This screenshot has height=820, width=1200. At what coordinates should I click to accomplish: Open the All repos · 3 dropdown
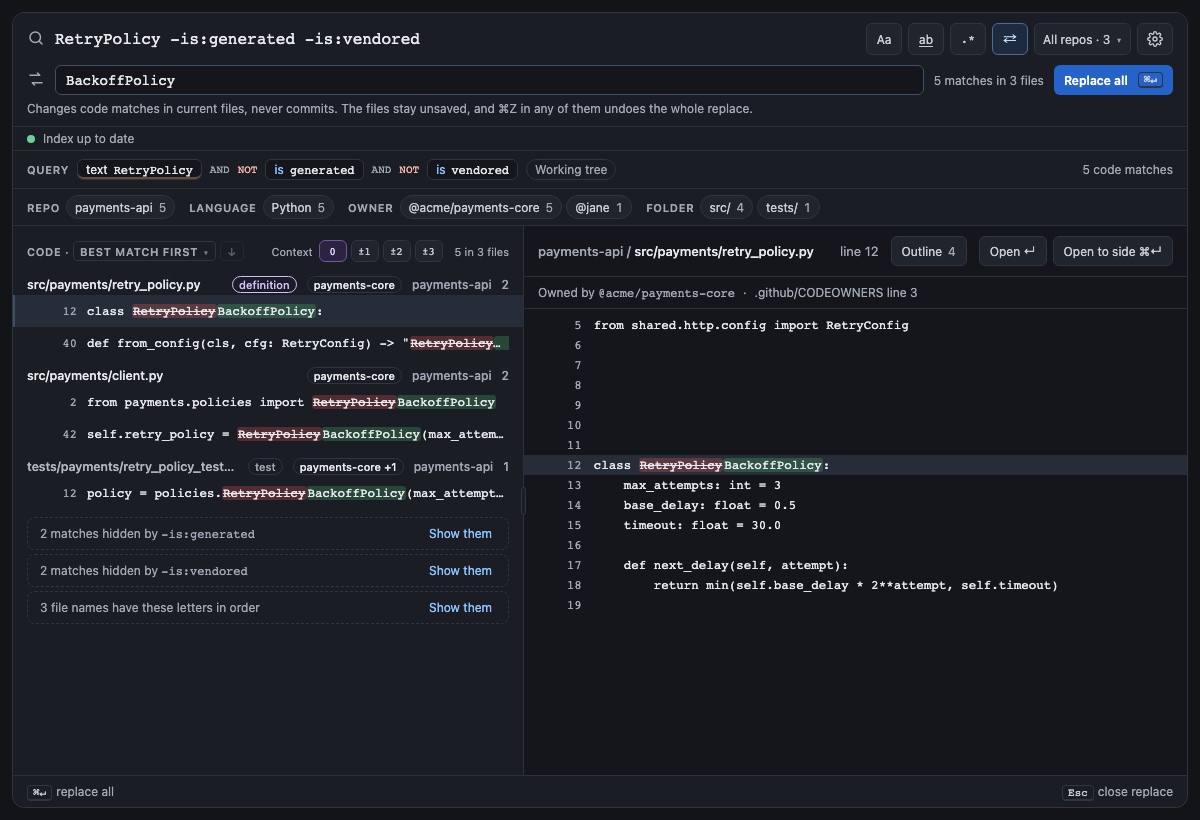[x=1082, y=39]
